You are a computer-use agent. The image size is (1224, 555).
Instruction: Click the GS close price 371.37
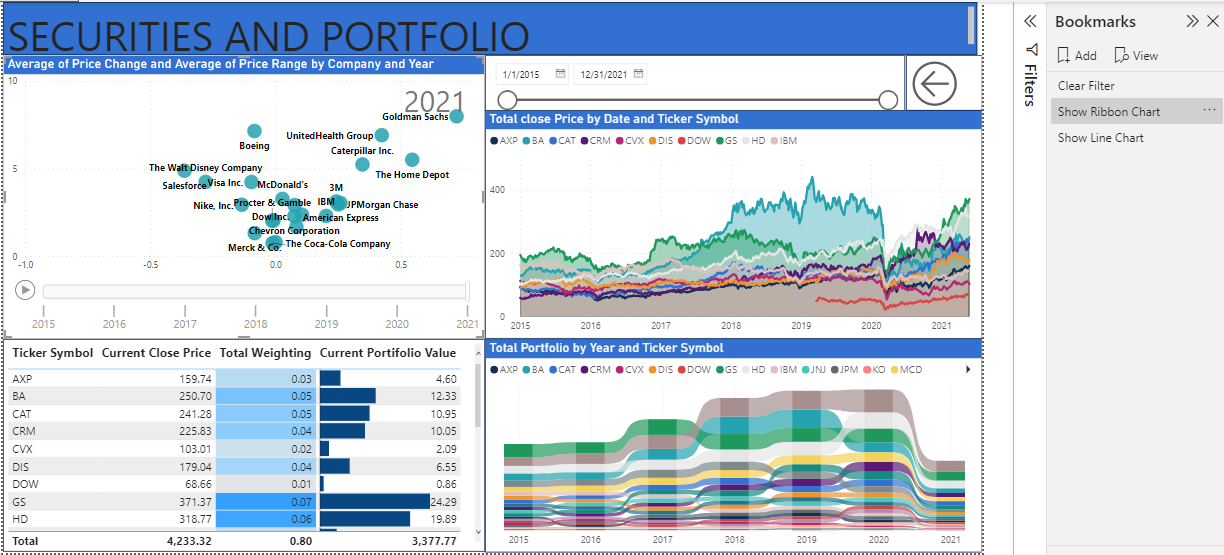[195, 501]
